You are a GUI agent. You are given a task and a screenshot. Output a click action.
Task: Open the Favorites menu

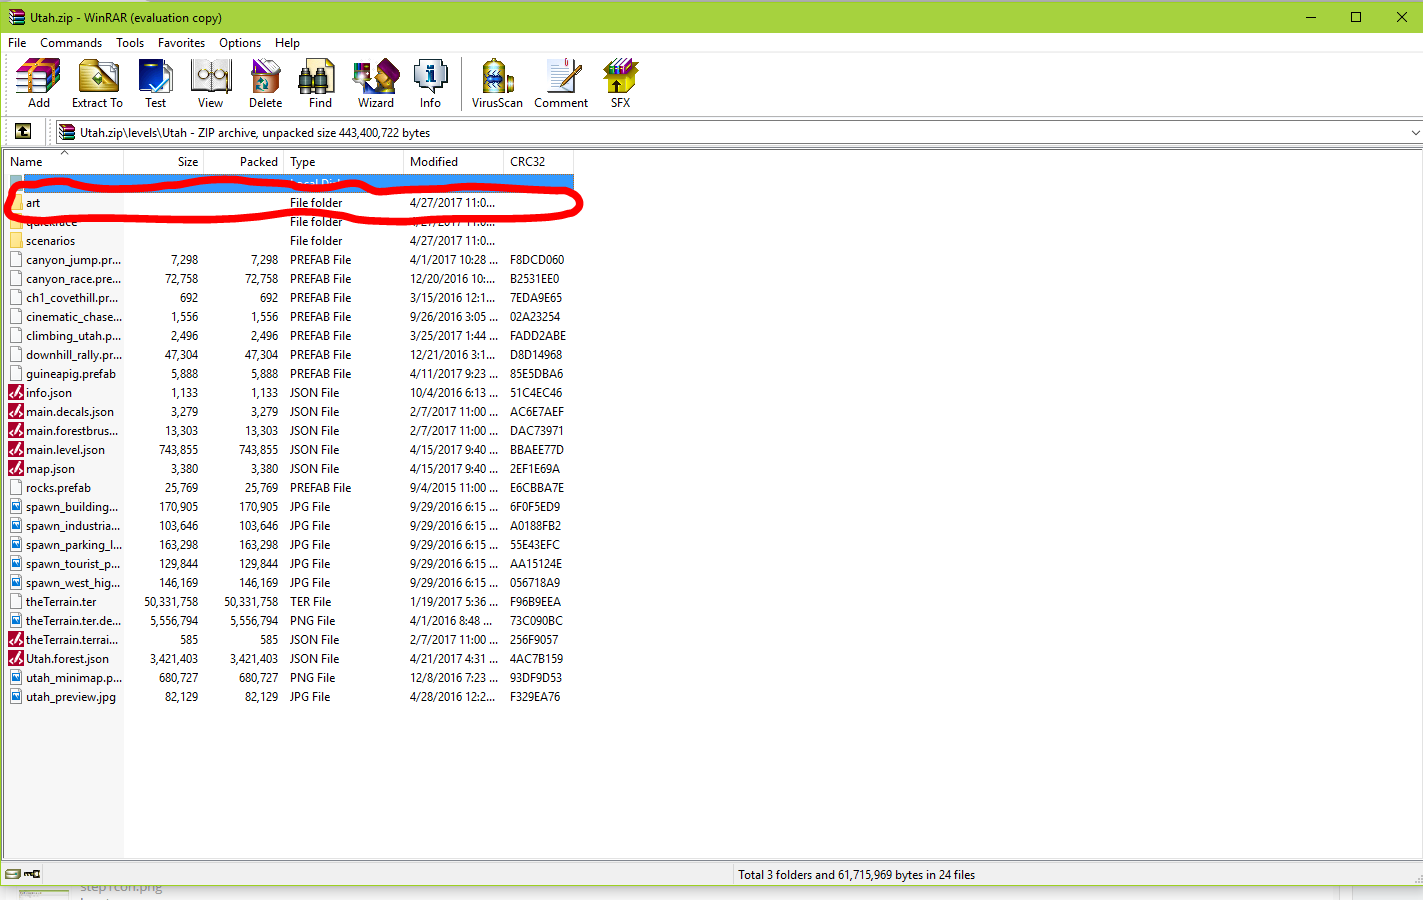click(x=181, y=43)
